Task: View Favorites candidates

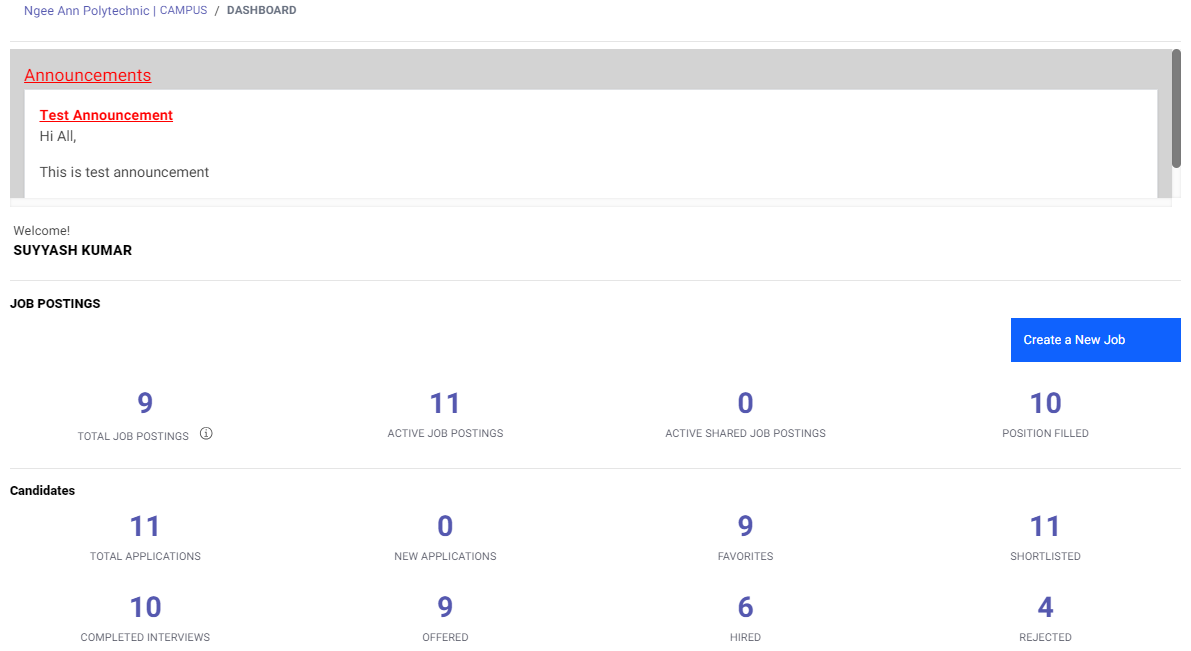Action: (745, 525)
